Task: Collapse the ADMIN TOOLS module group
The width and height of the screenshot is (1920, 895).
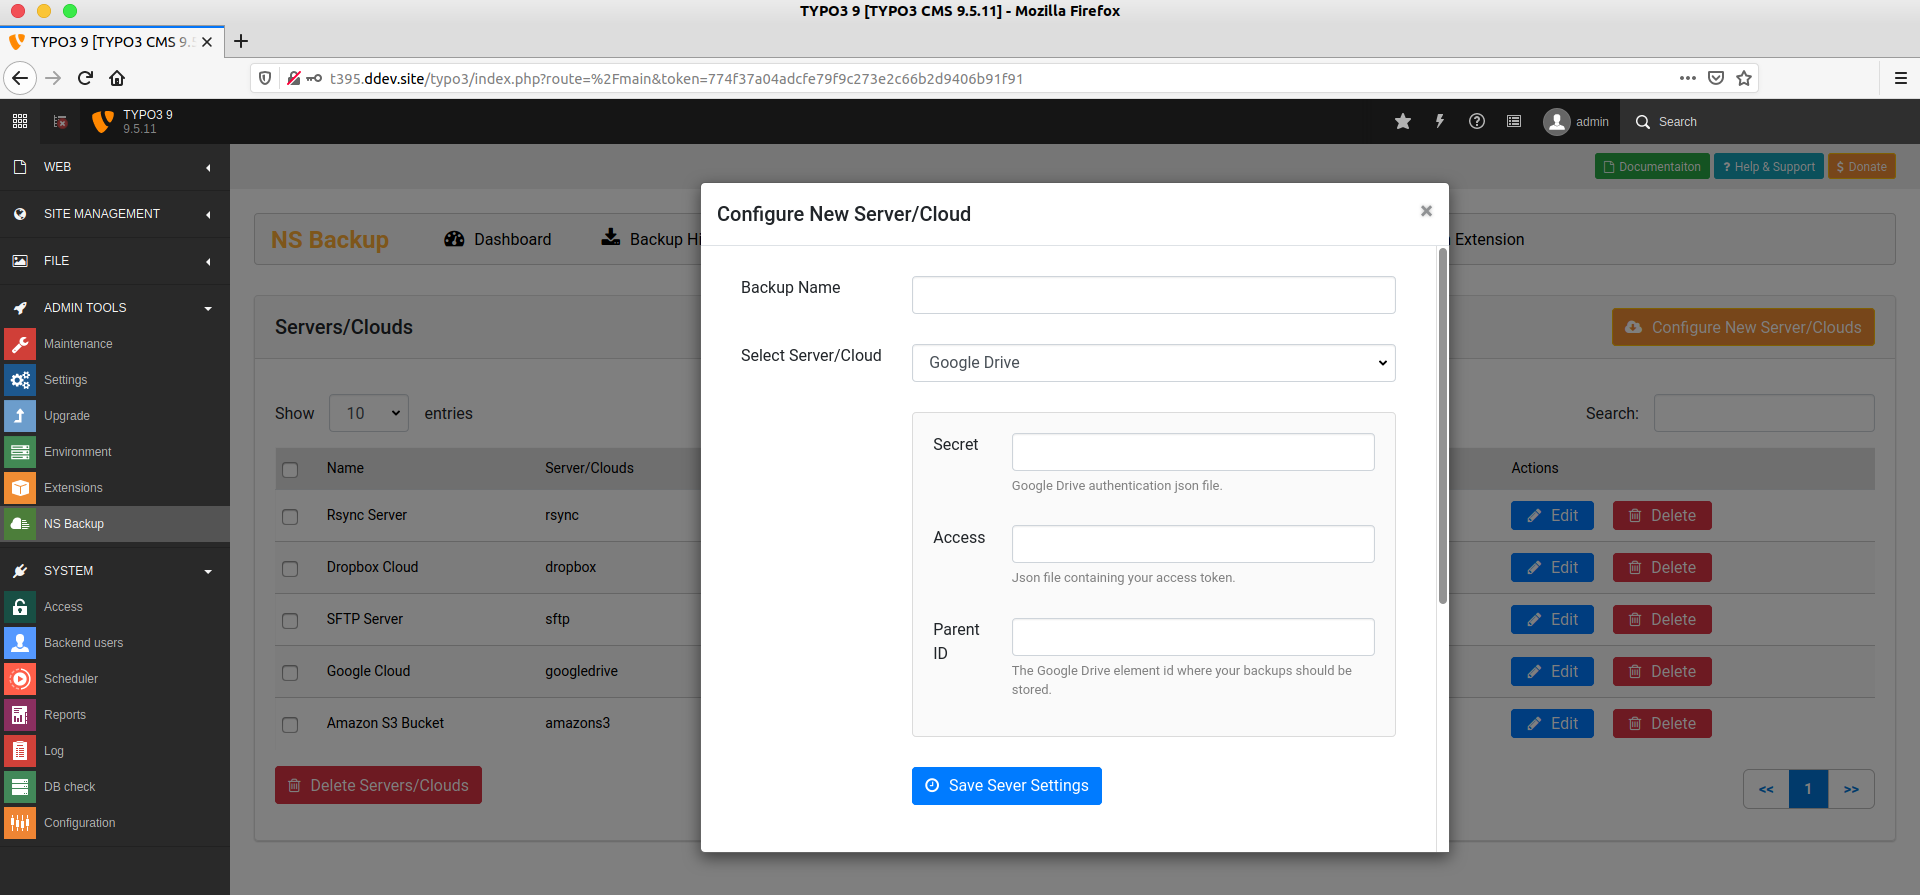Action: [115, 308]
